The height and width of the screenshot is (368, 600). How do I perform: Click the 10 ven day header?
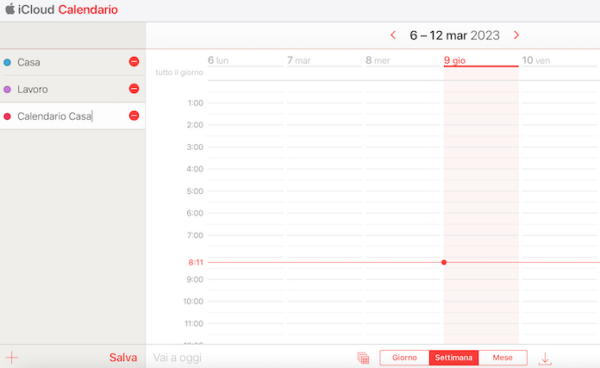click(x=536, y=60)
